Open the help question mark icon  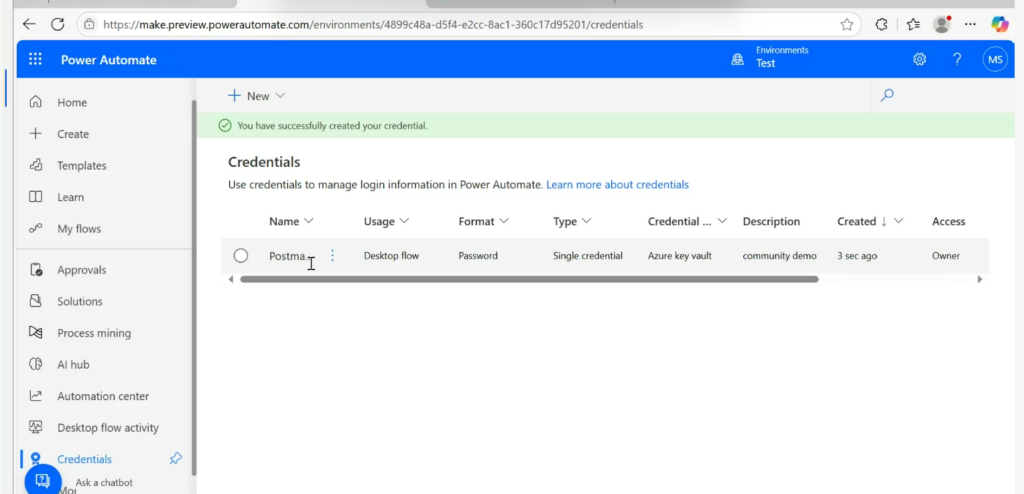pos(957,59)
